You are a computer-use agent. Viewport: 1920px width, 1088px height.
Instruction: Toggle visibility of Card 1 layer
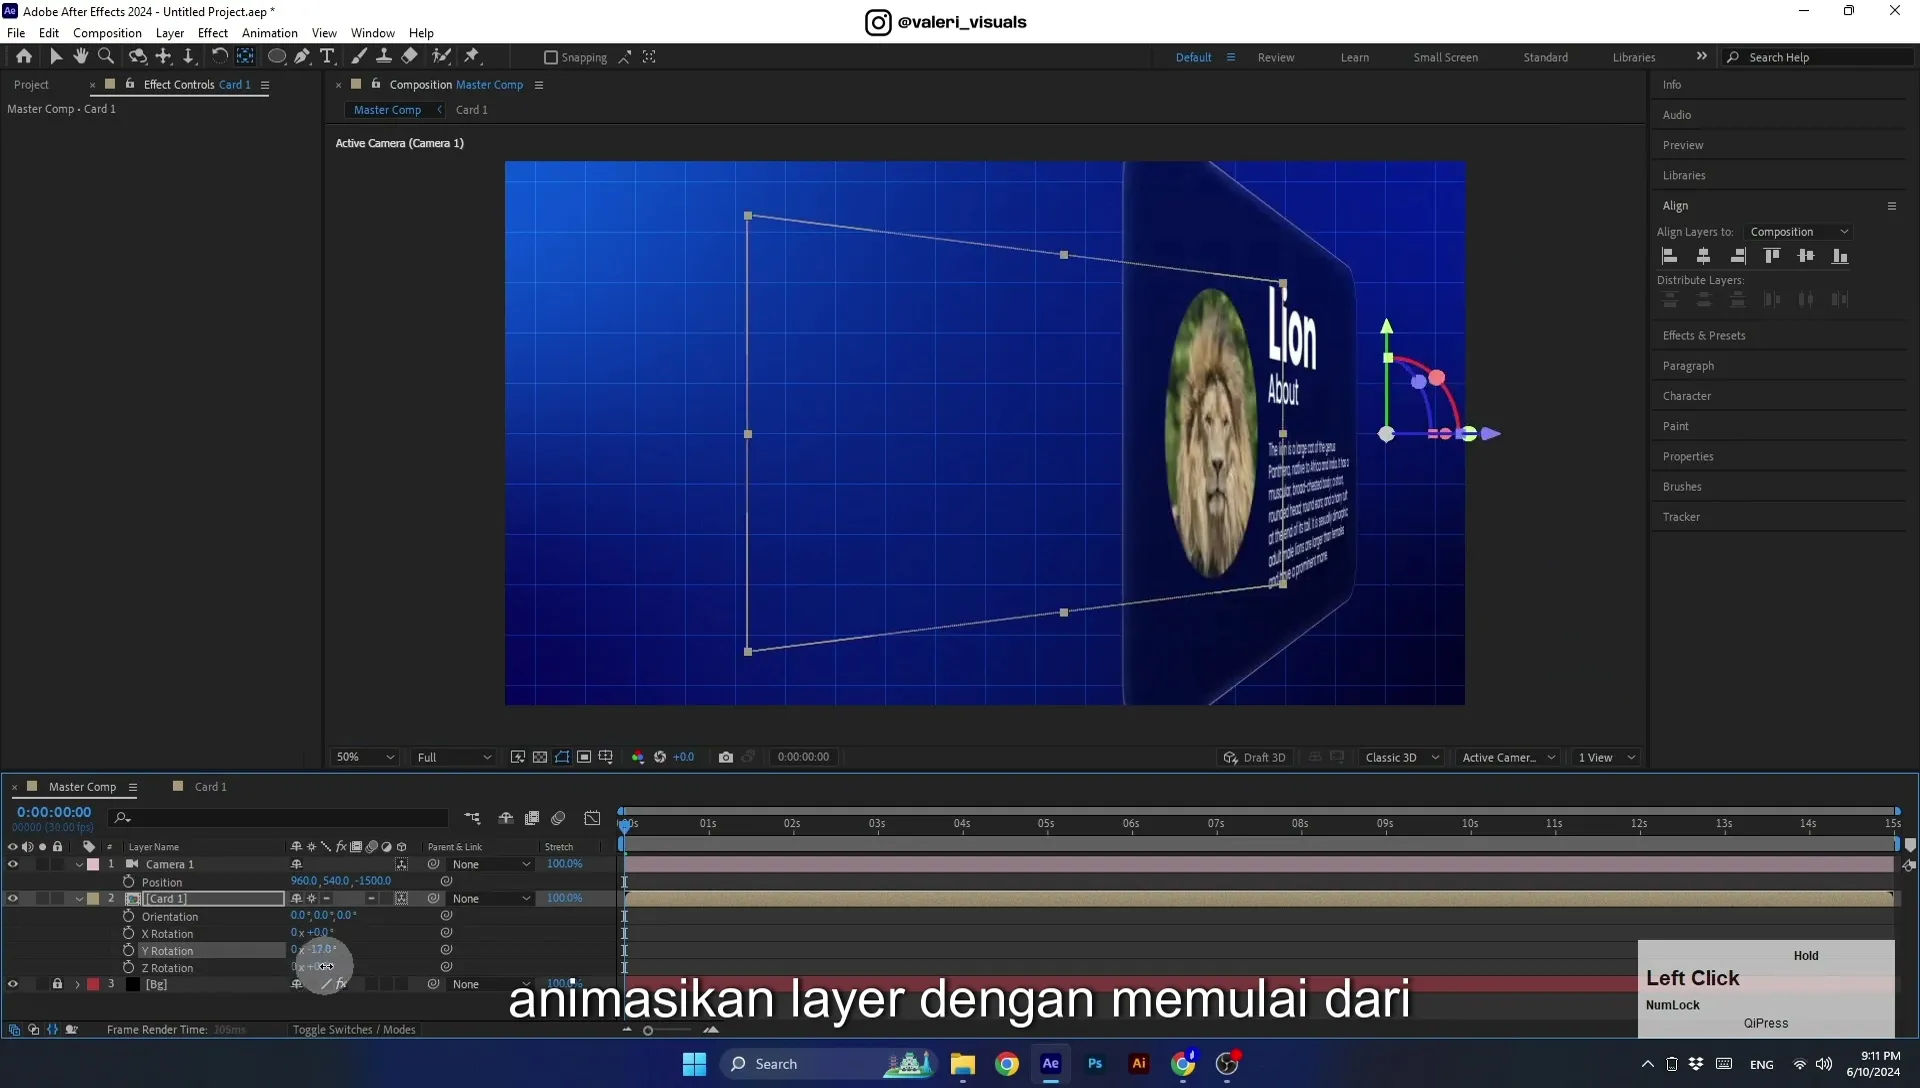click(x=13, y=898)
